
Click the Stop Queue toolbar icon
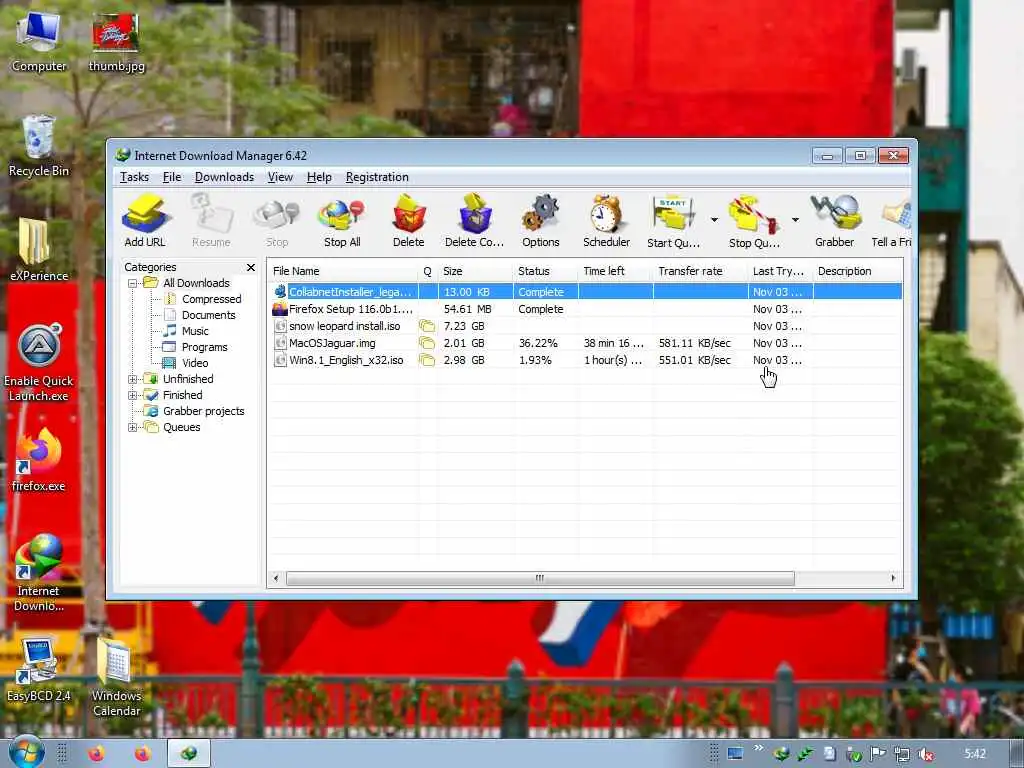[x=754, y=220]
